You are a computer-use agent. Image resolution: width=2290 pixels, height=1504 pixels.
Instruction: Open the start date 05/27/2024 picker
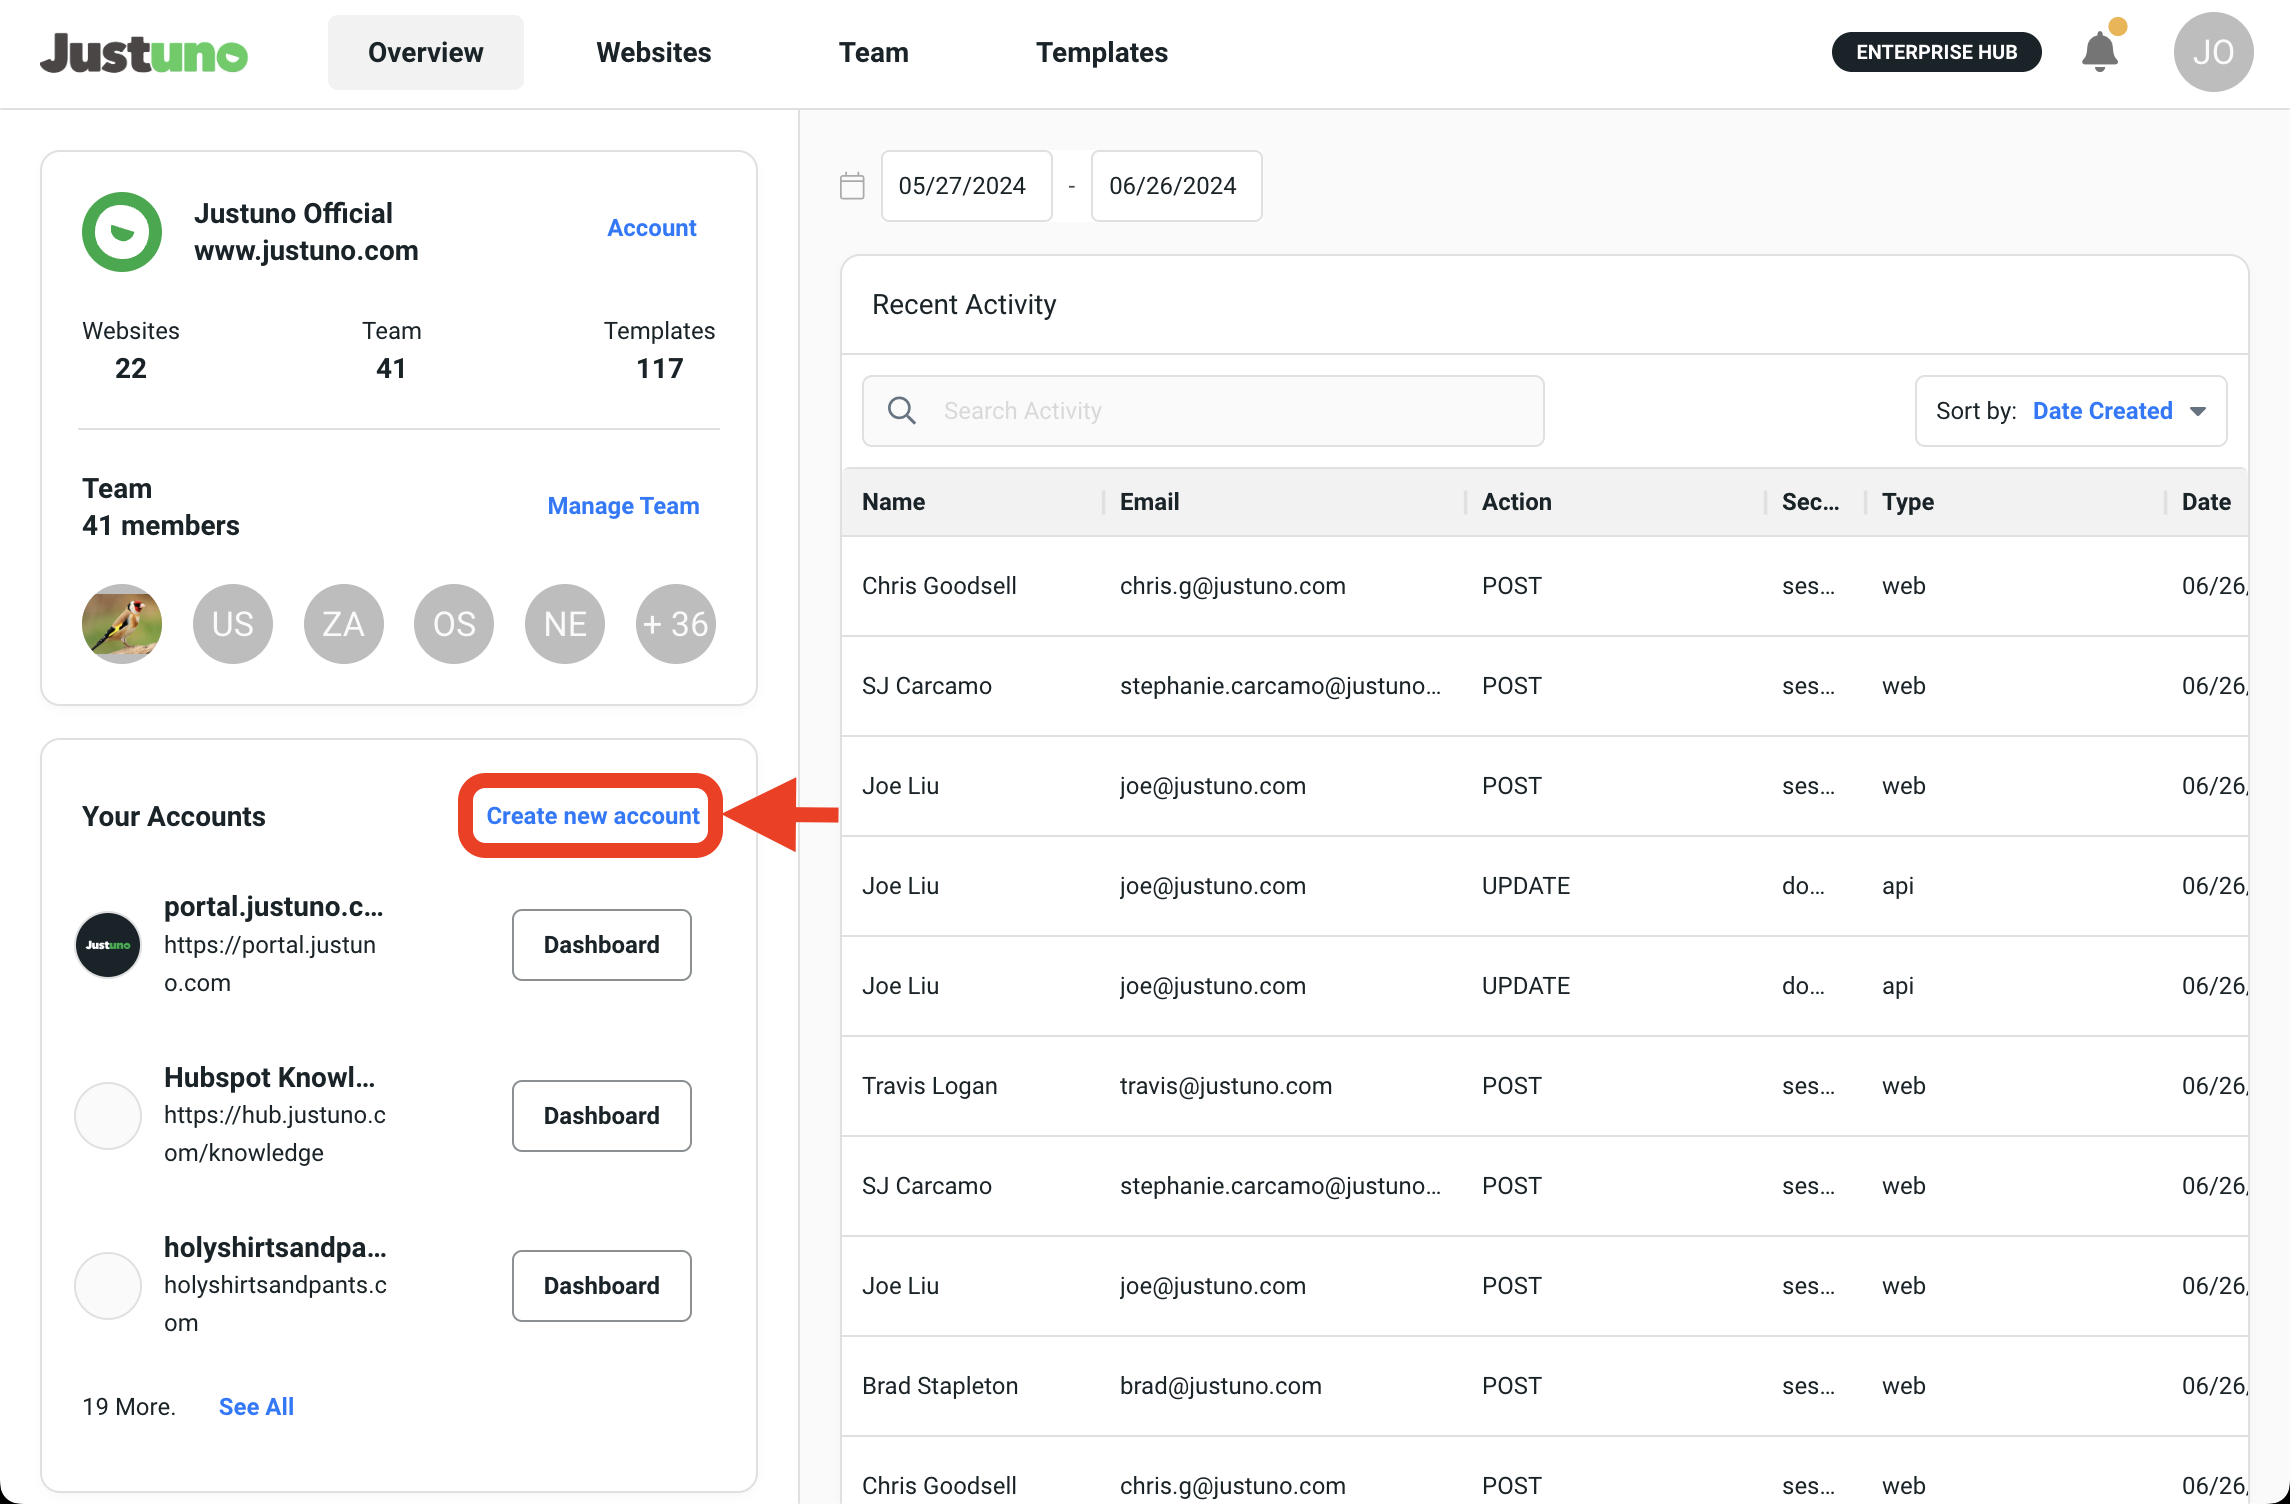click(x=965, y=186)
